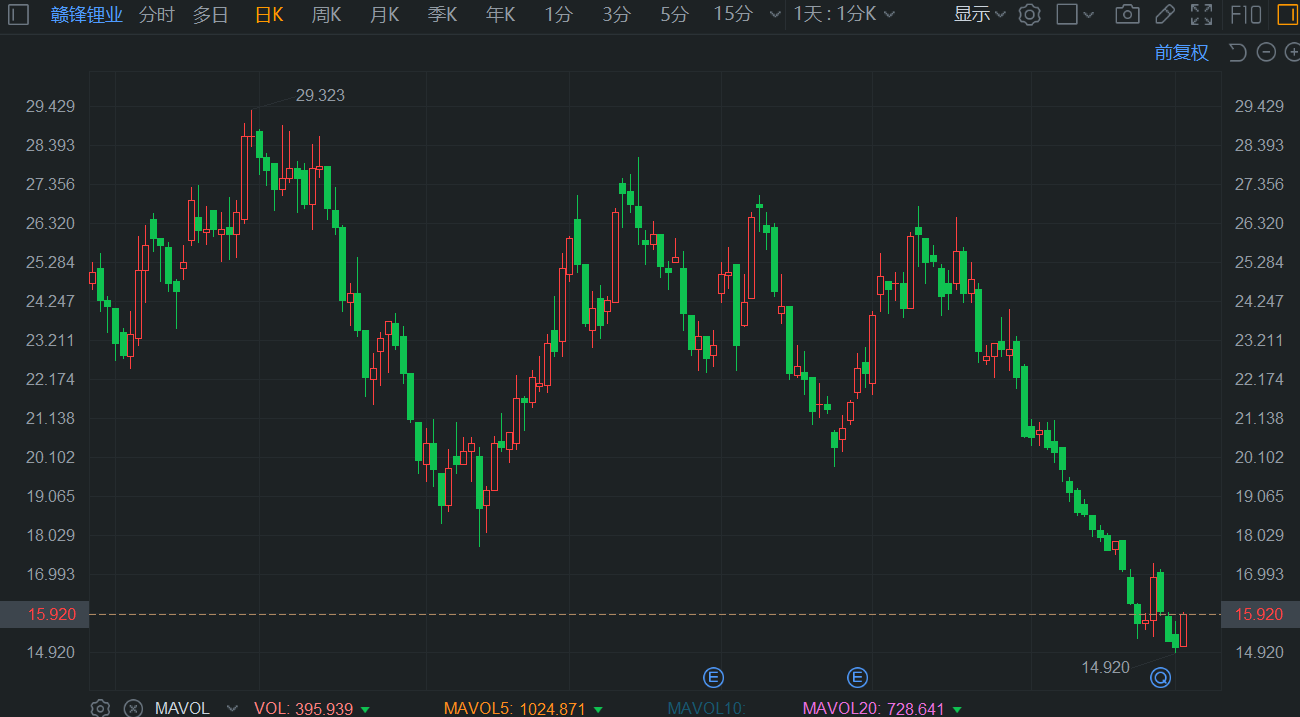Zoom in the chart with the plus icon
This screenshot has width=1300, height=717.
1291,51
